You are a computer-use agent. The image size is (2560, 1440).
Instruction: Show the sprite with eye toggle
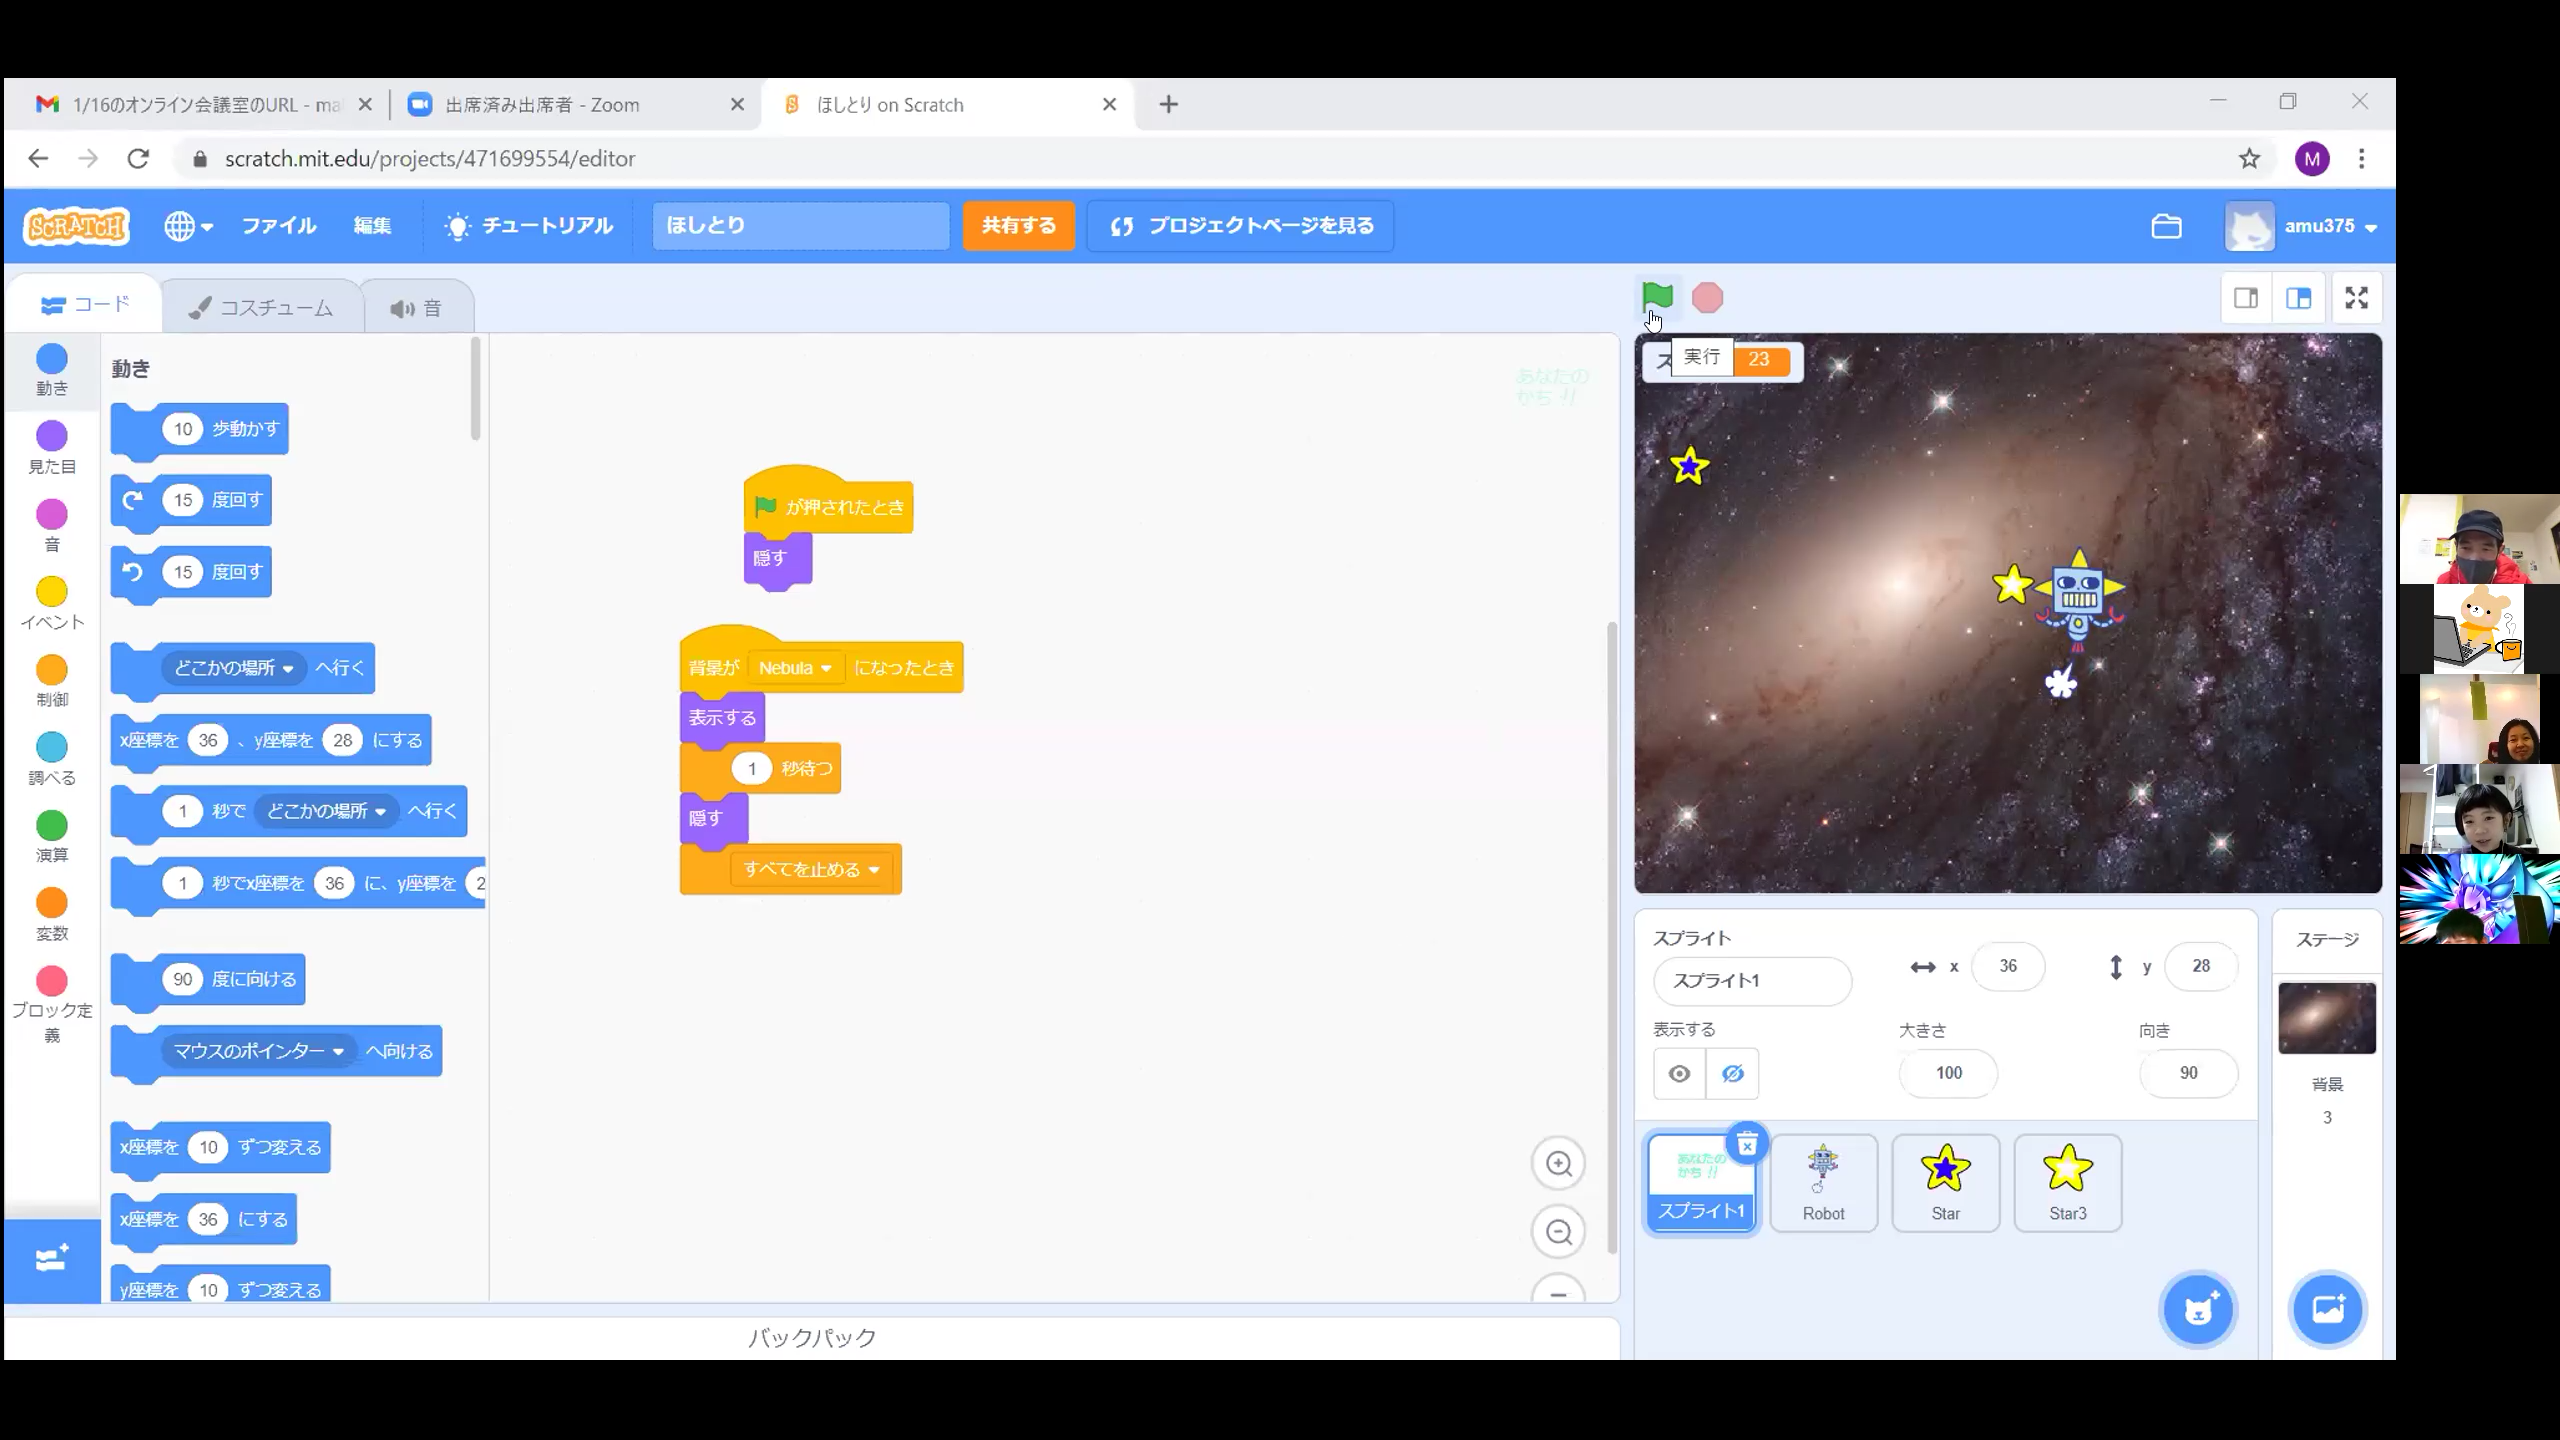1679,1074
